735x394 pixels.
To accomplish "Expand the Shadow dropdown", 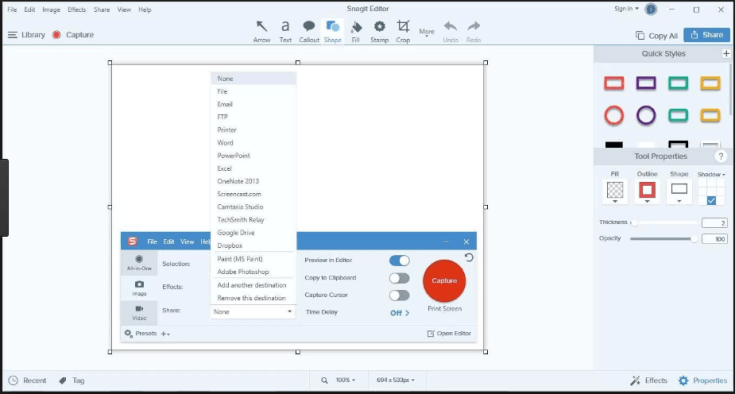I will tap(711, 174).
